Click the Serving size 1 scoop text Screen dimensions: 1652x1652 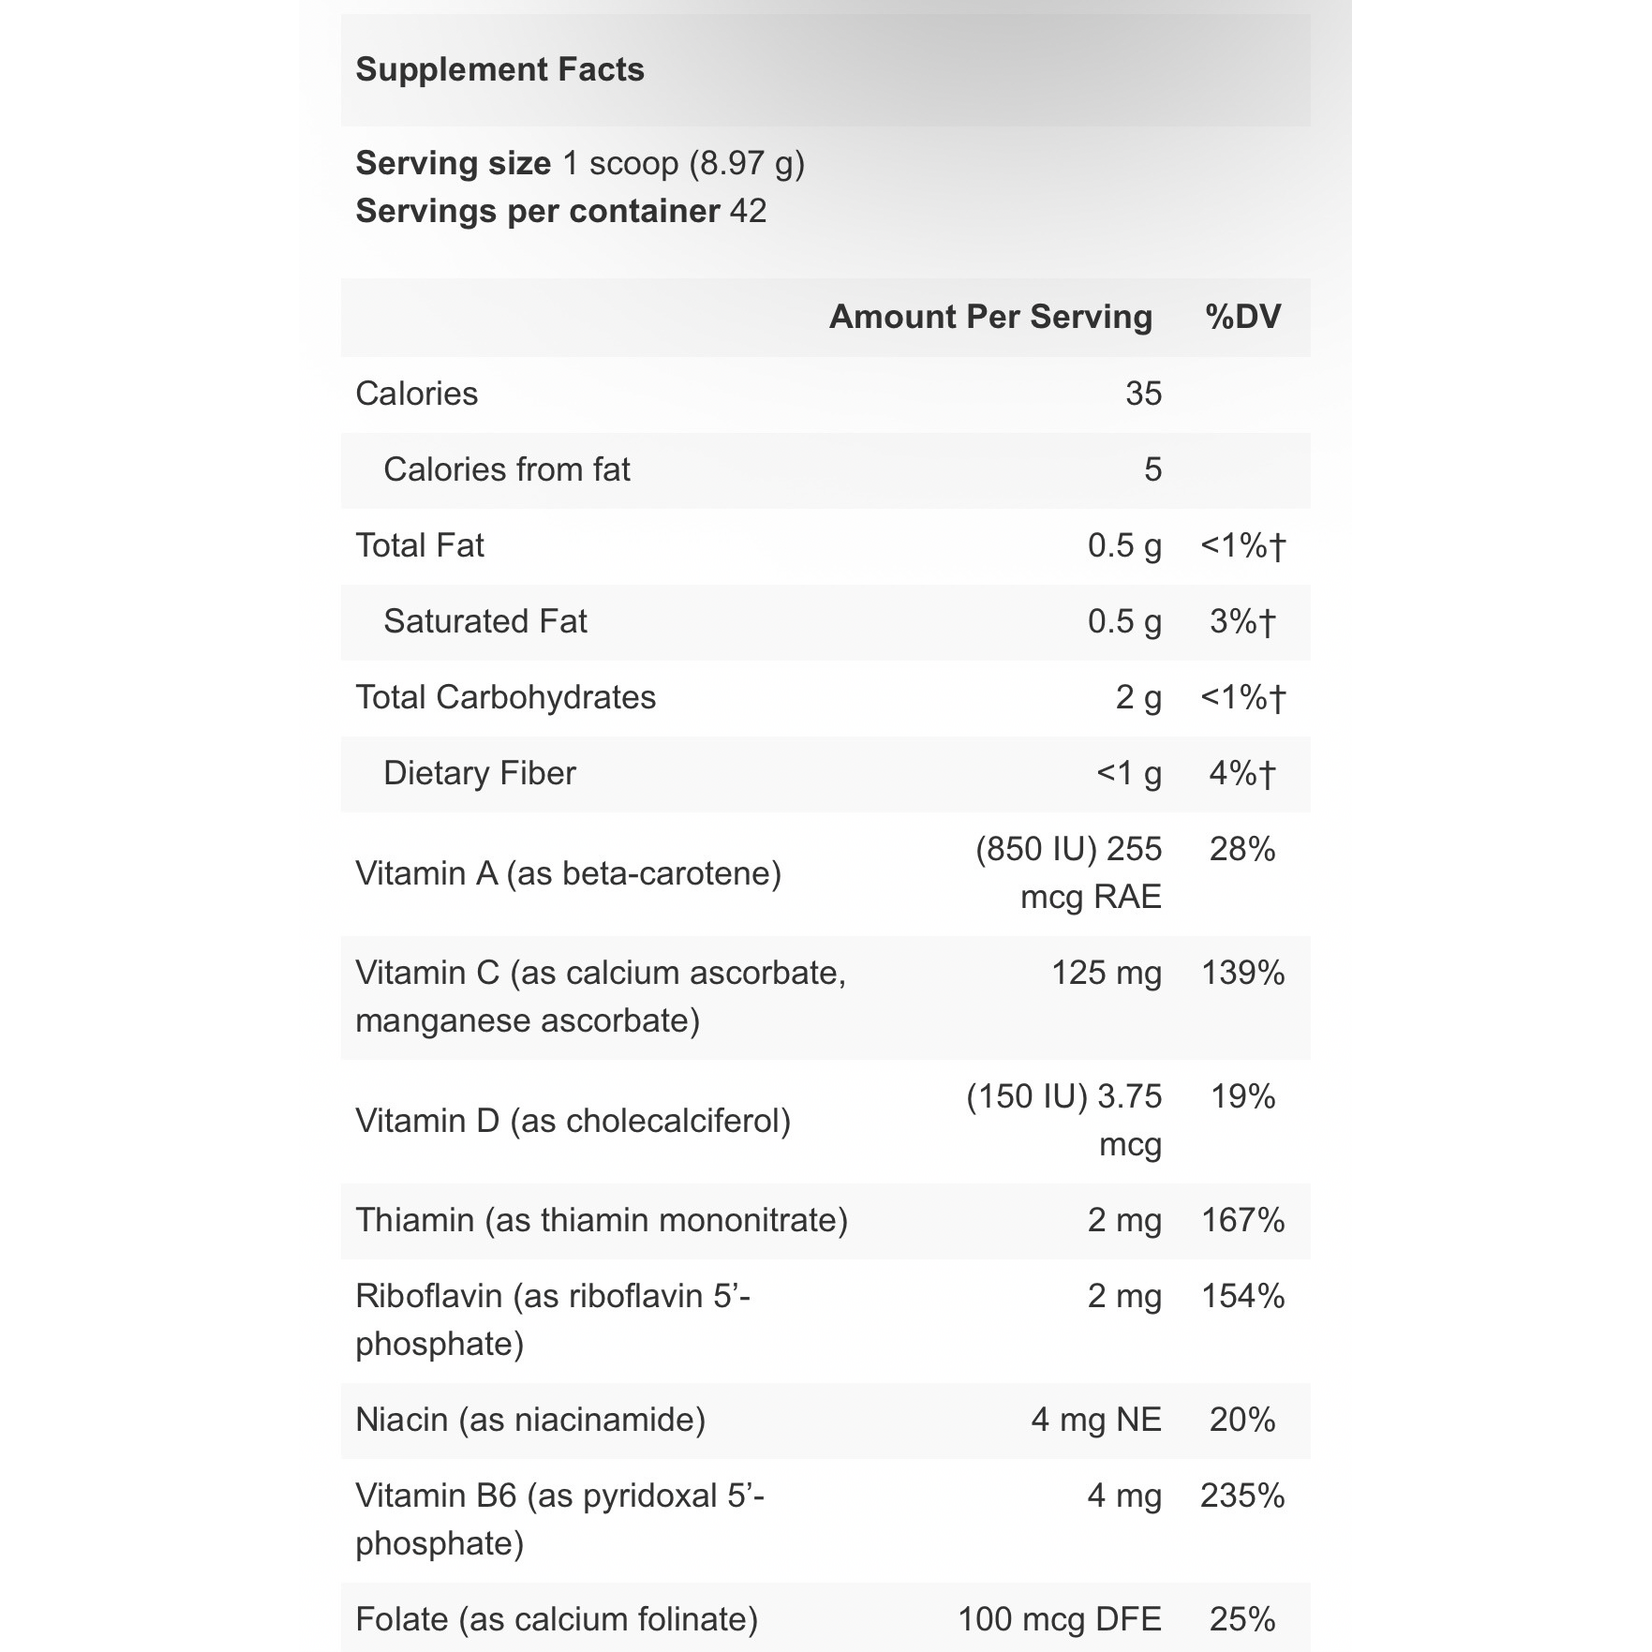pyautogui.click(x=580, y=163)
